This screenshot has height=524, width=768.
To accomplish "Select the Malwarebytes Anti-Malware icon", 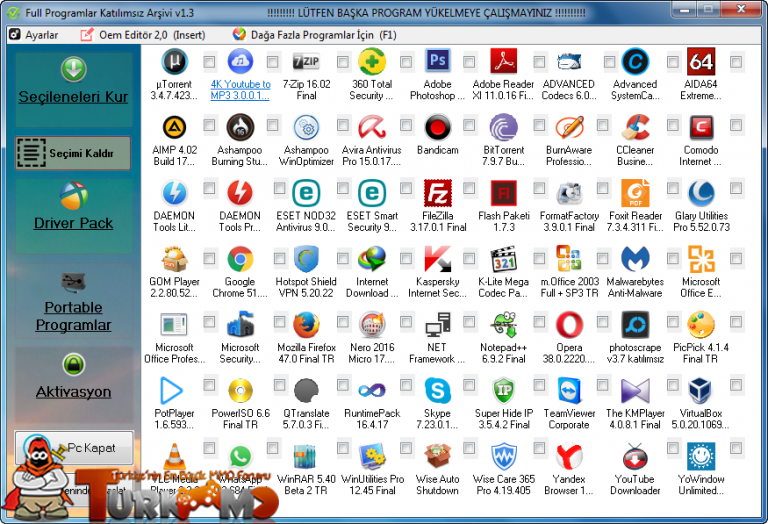I will 635,259.
